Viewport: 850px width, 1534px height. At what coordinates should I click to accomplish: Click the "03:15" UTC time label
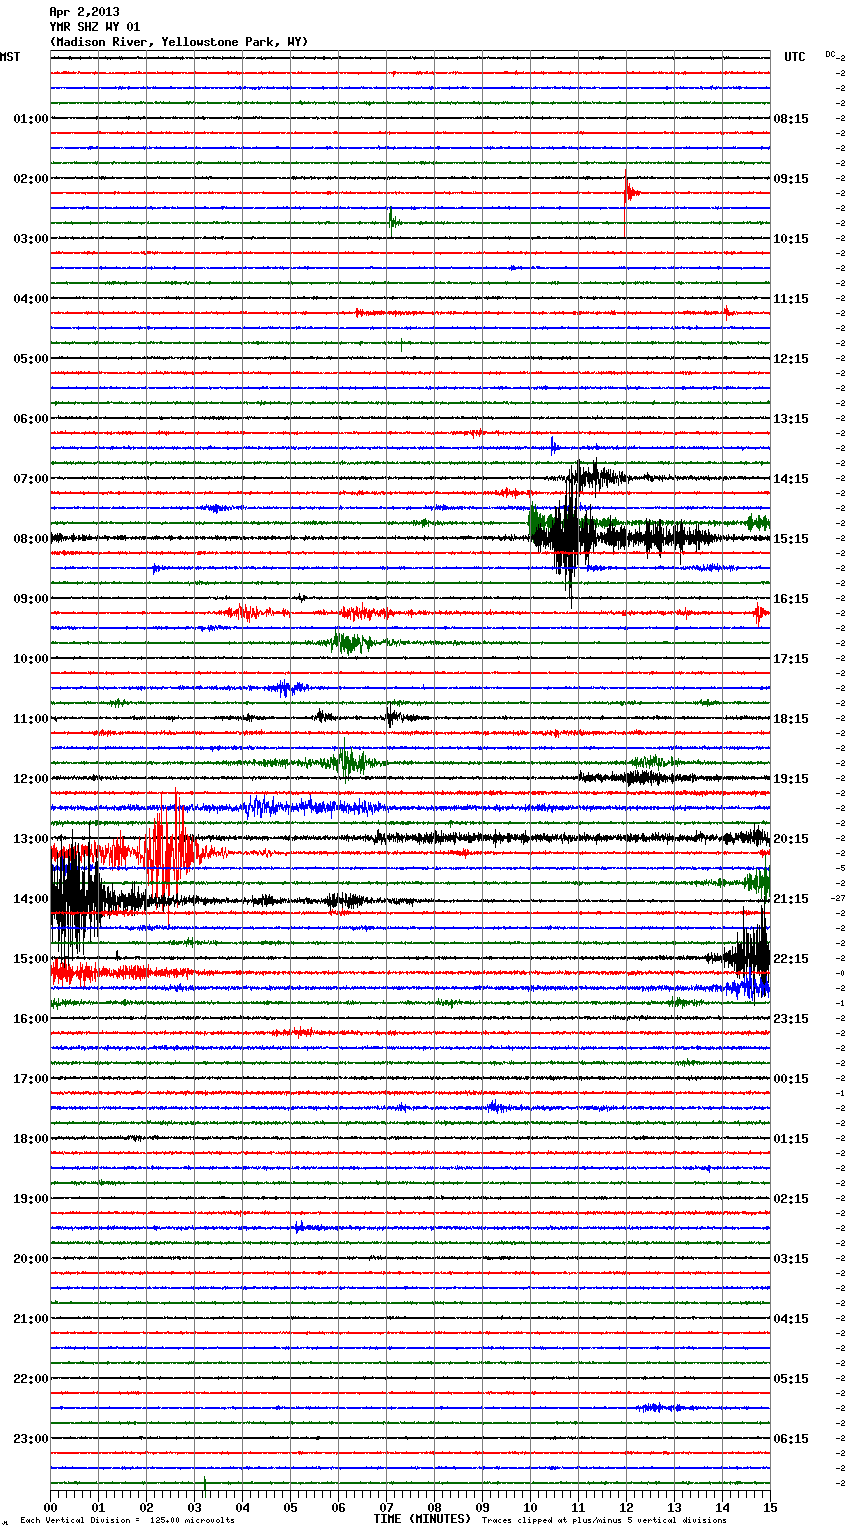pos(791,1259)
